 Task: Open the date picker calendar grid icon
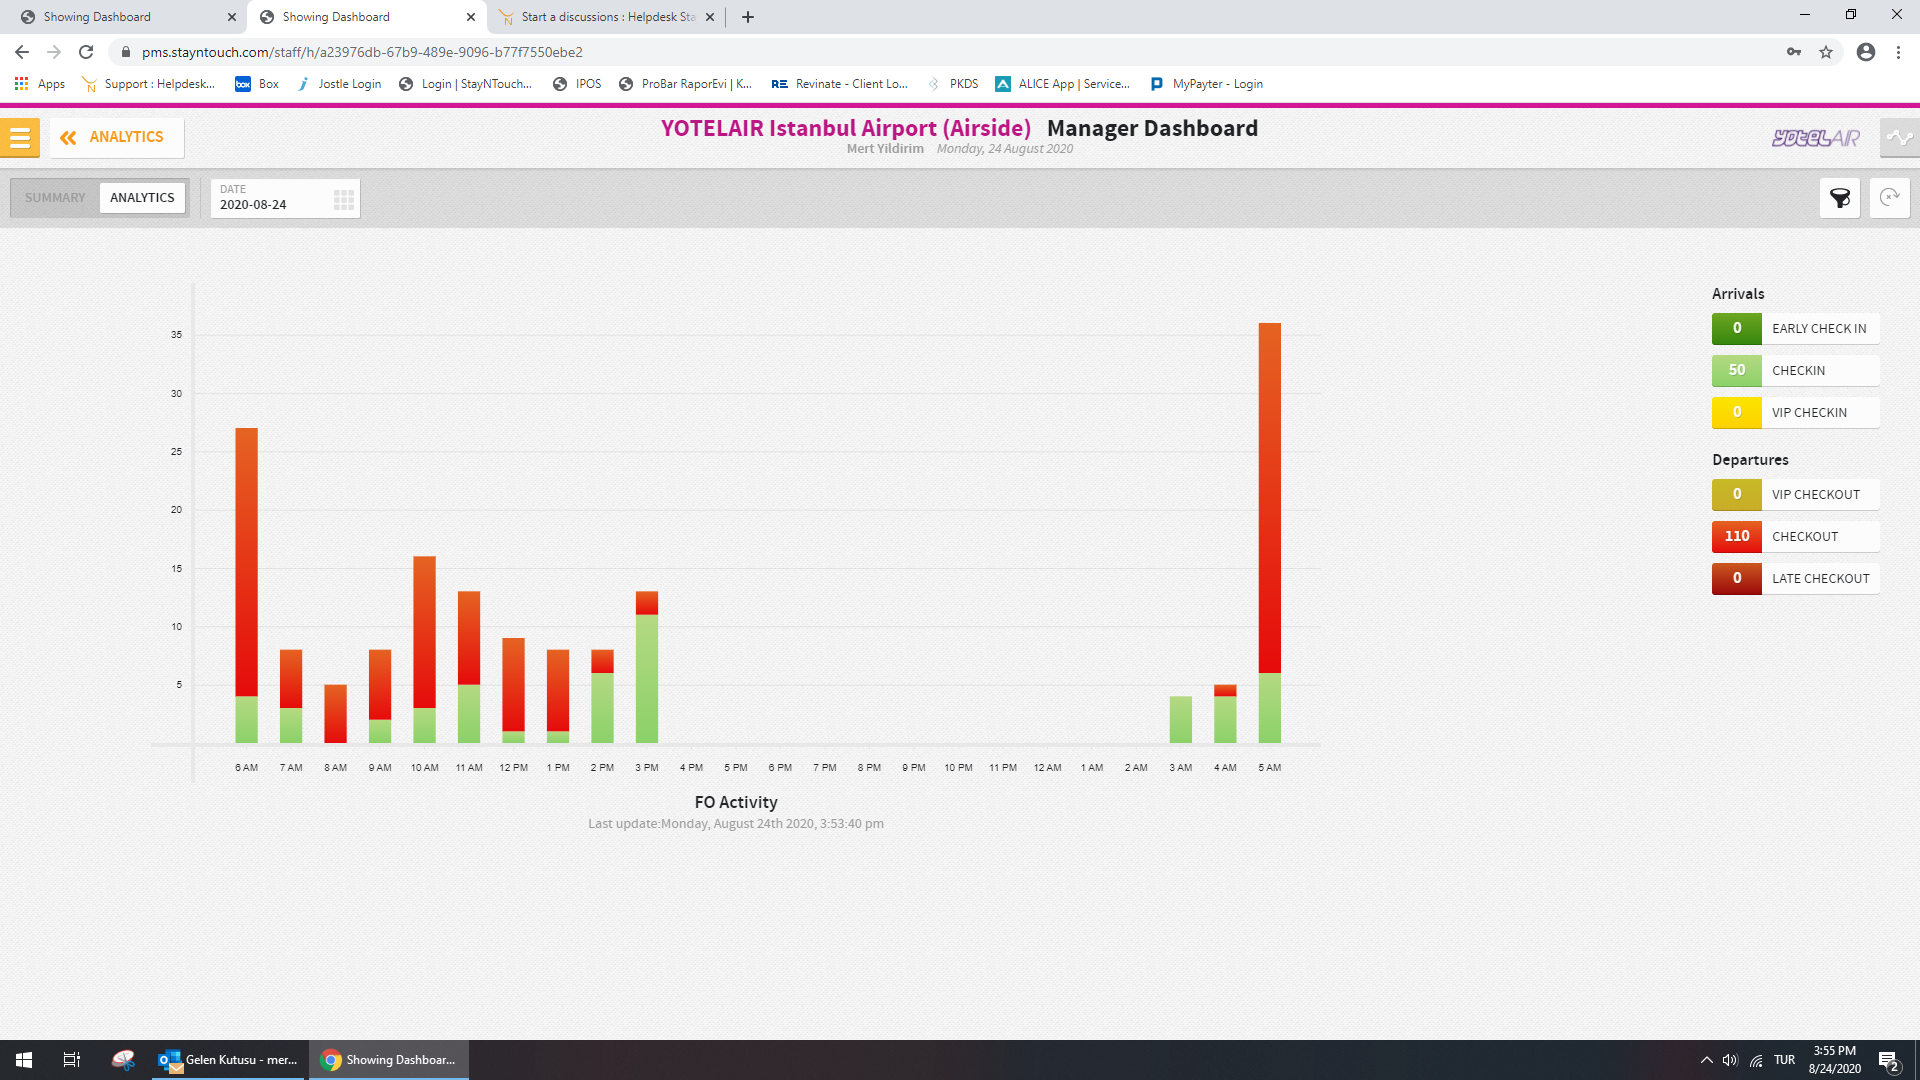[x=343, y=199]
